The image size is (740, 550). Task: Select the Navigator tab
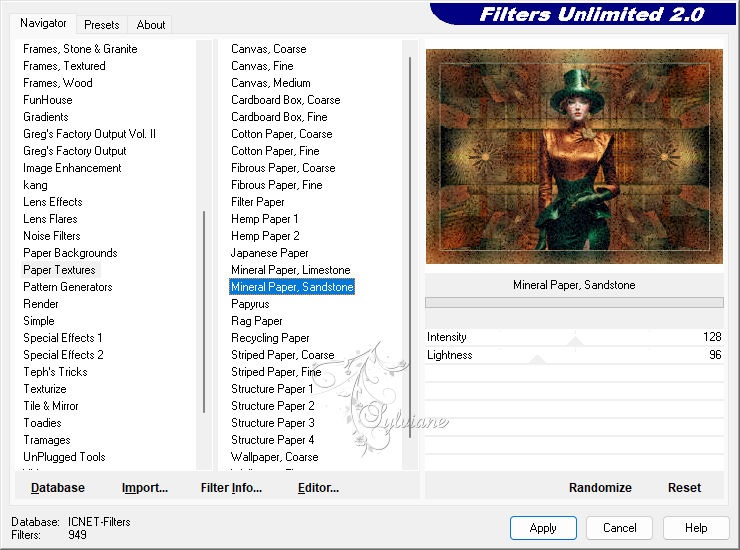pyautogui.click(x=43, y=23)
